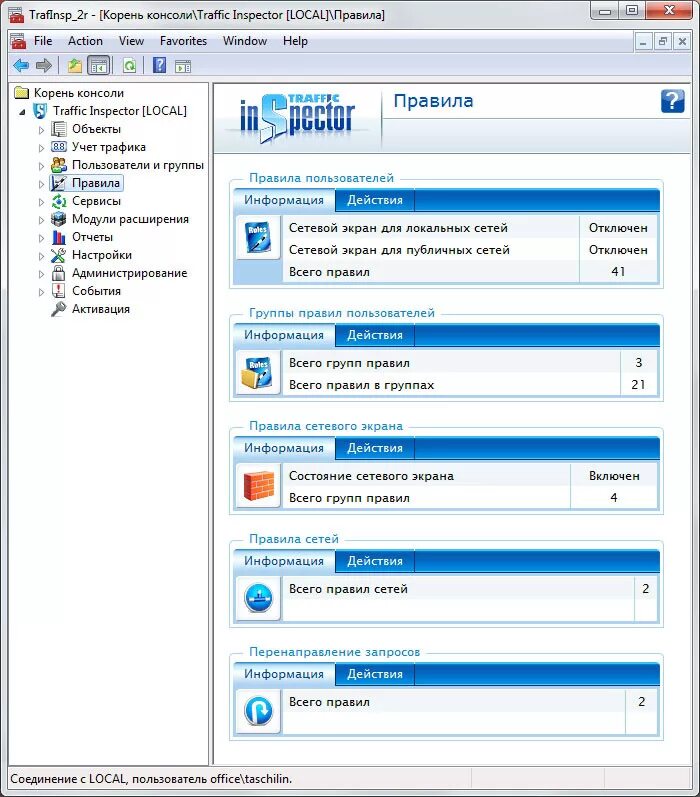The height and width of the screenshot is (797, 700).
Task: Open Действия tab in Правила пользователей
Action: 375,200
